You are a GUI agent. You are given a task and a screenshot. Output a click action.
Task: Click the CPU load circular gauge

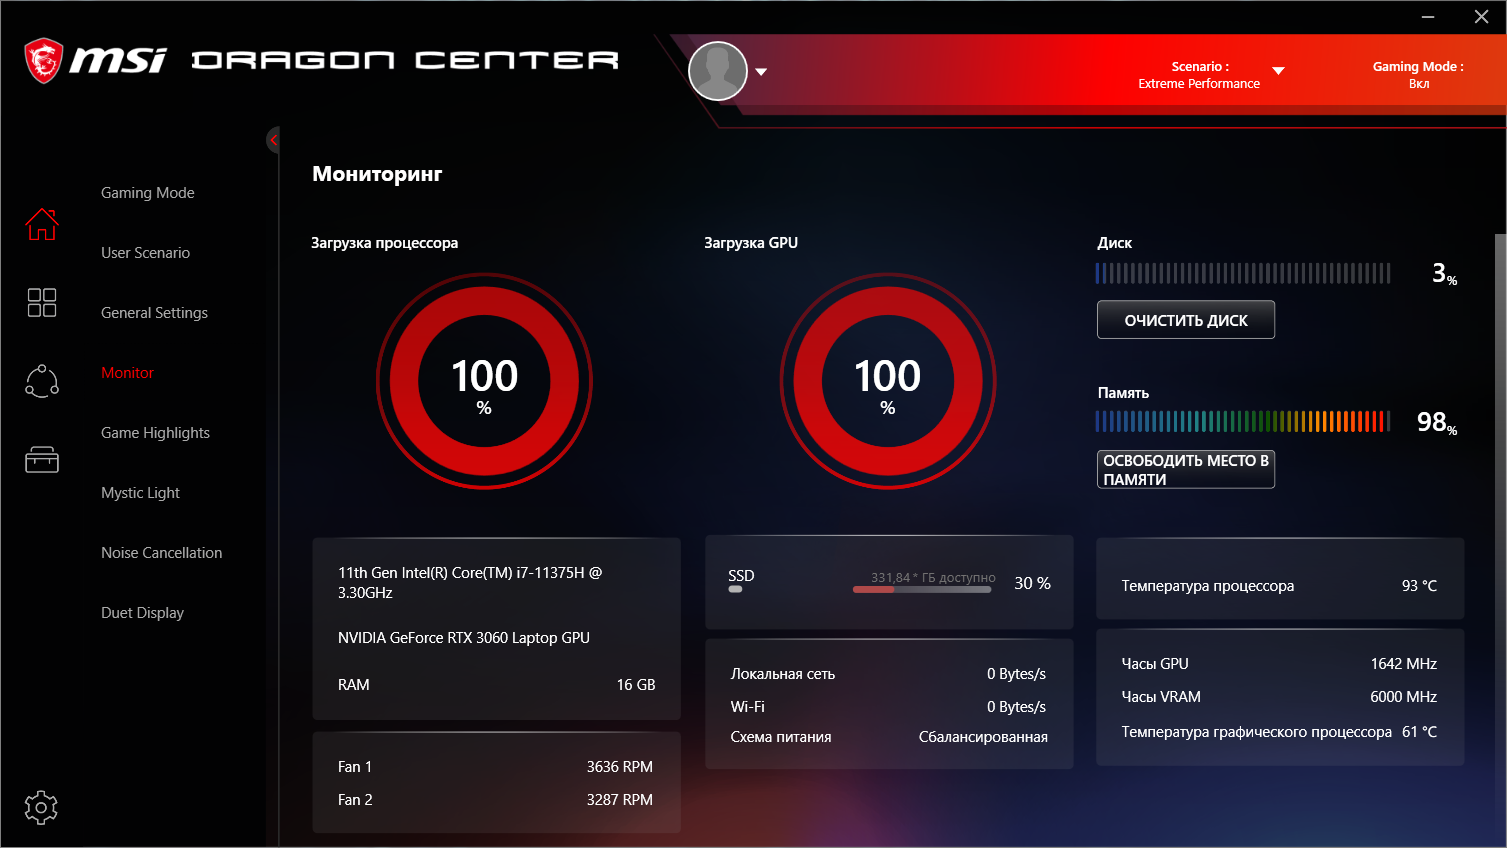coord(484,381)
